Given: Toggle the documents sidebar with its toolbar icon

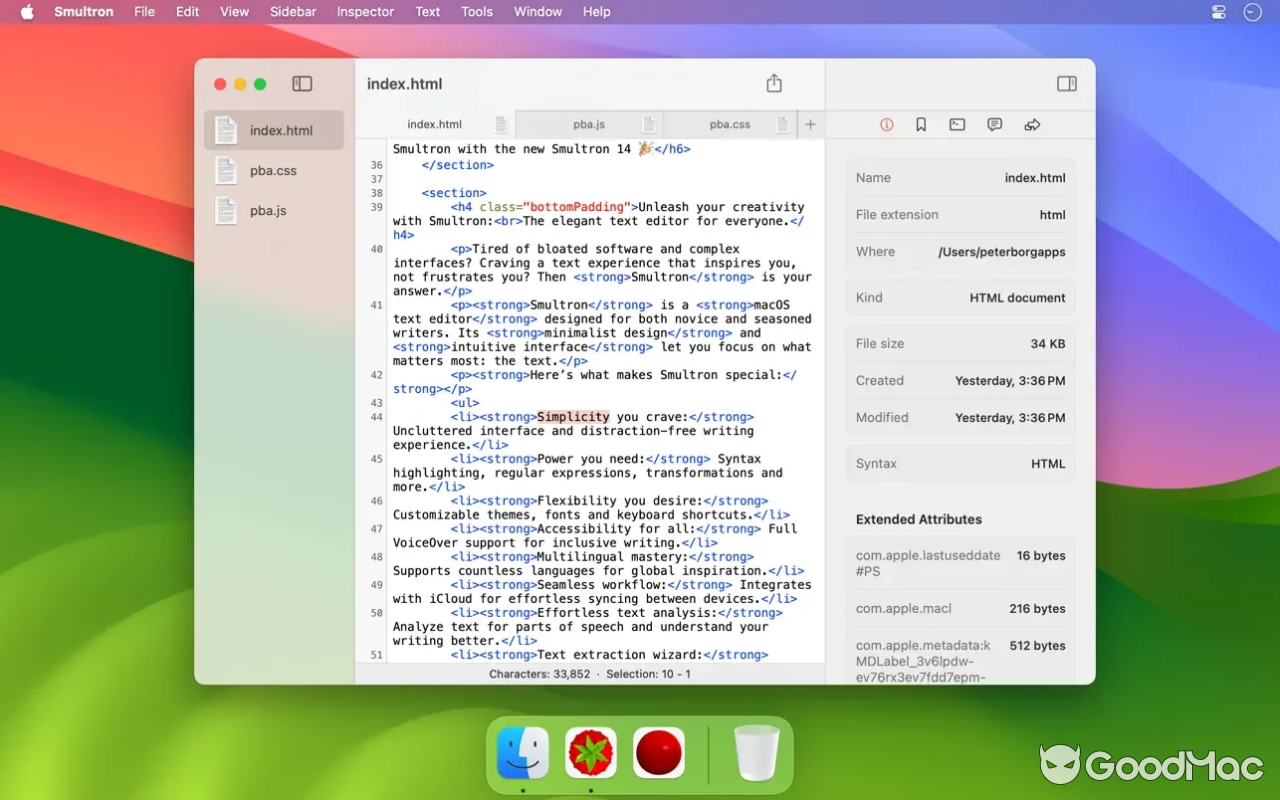Looking at the screenshot, I should coord(302,83).
